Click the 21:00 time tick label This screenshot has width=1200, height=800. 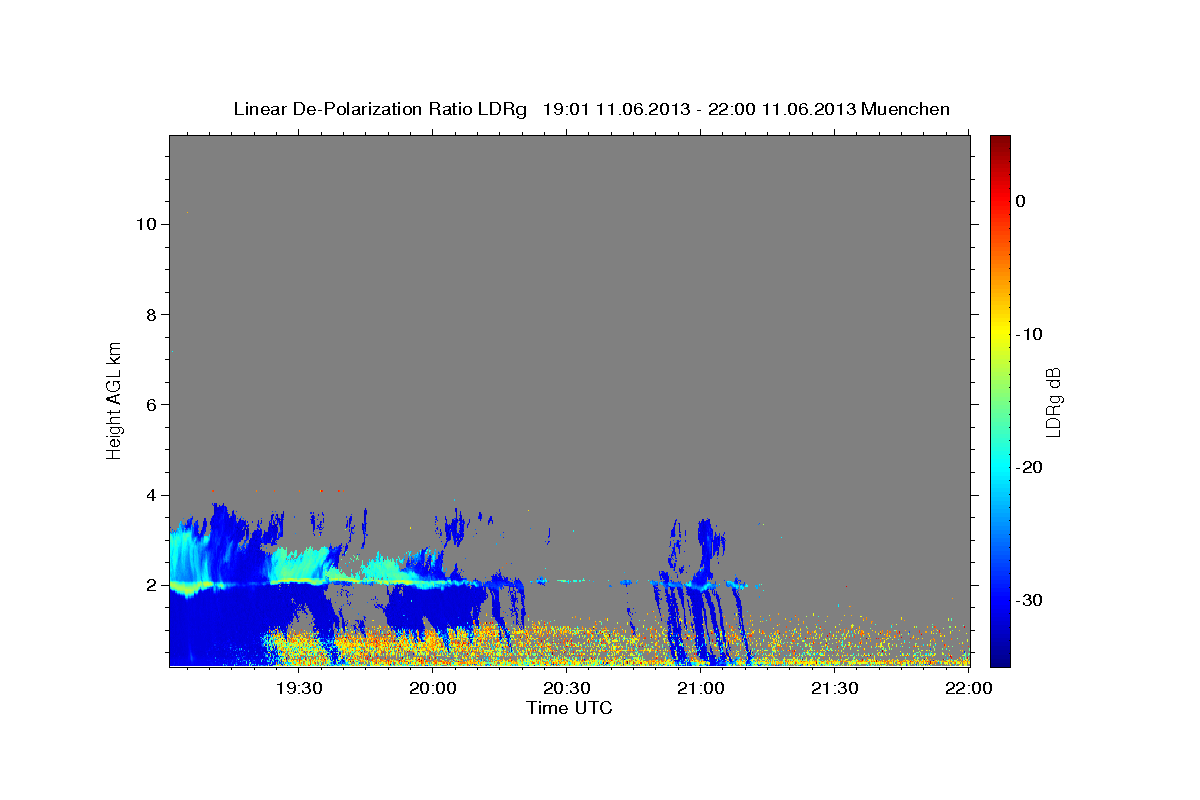click(700, 688)
